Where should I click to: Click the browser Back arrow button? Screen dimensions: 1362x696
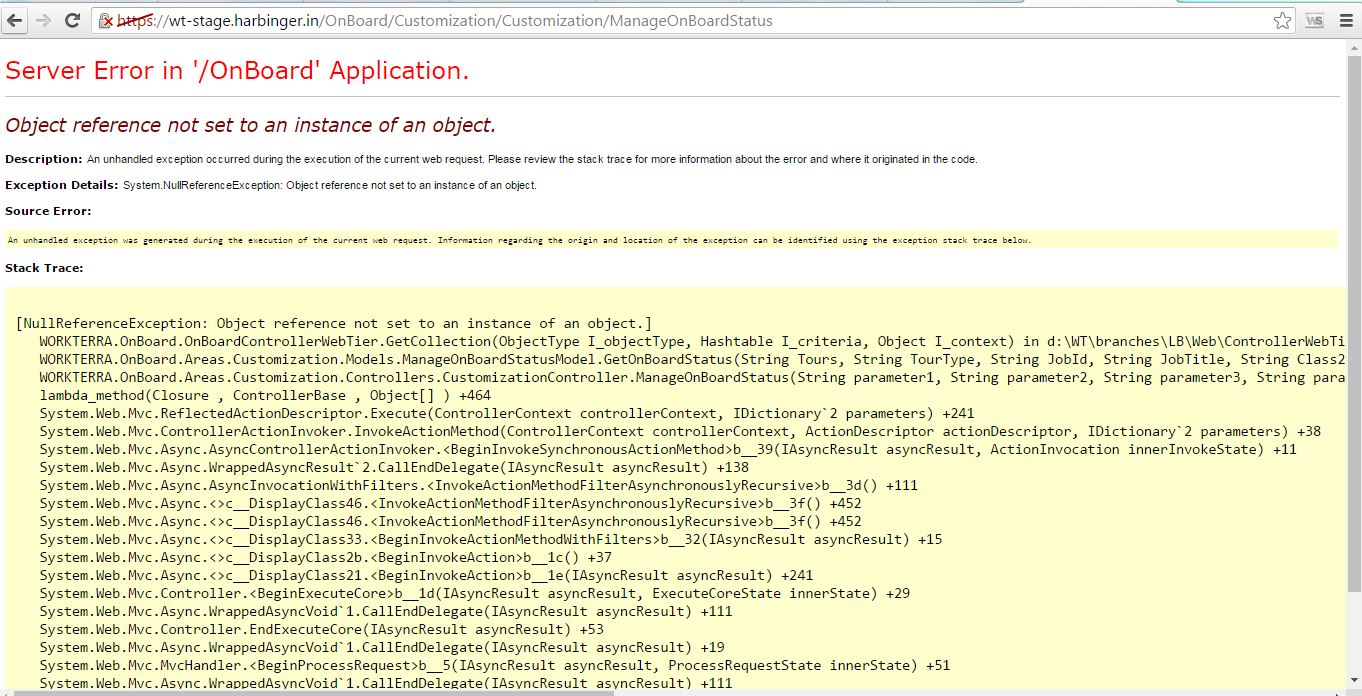15,20
